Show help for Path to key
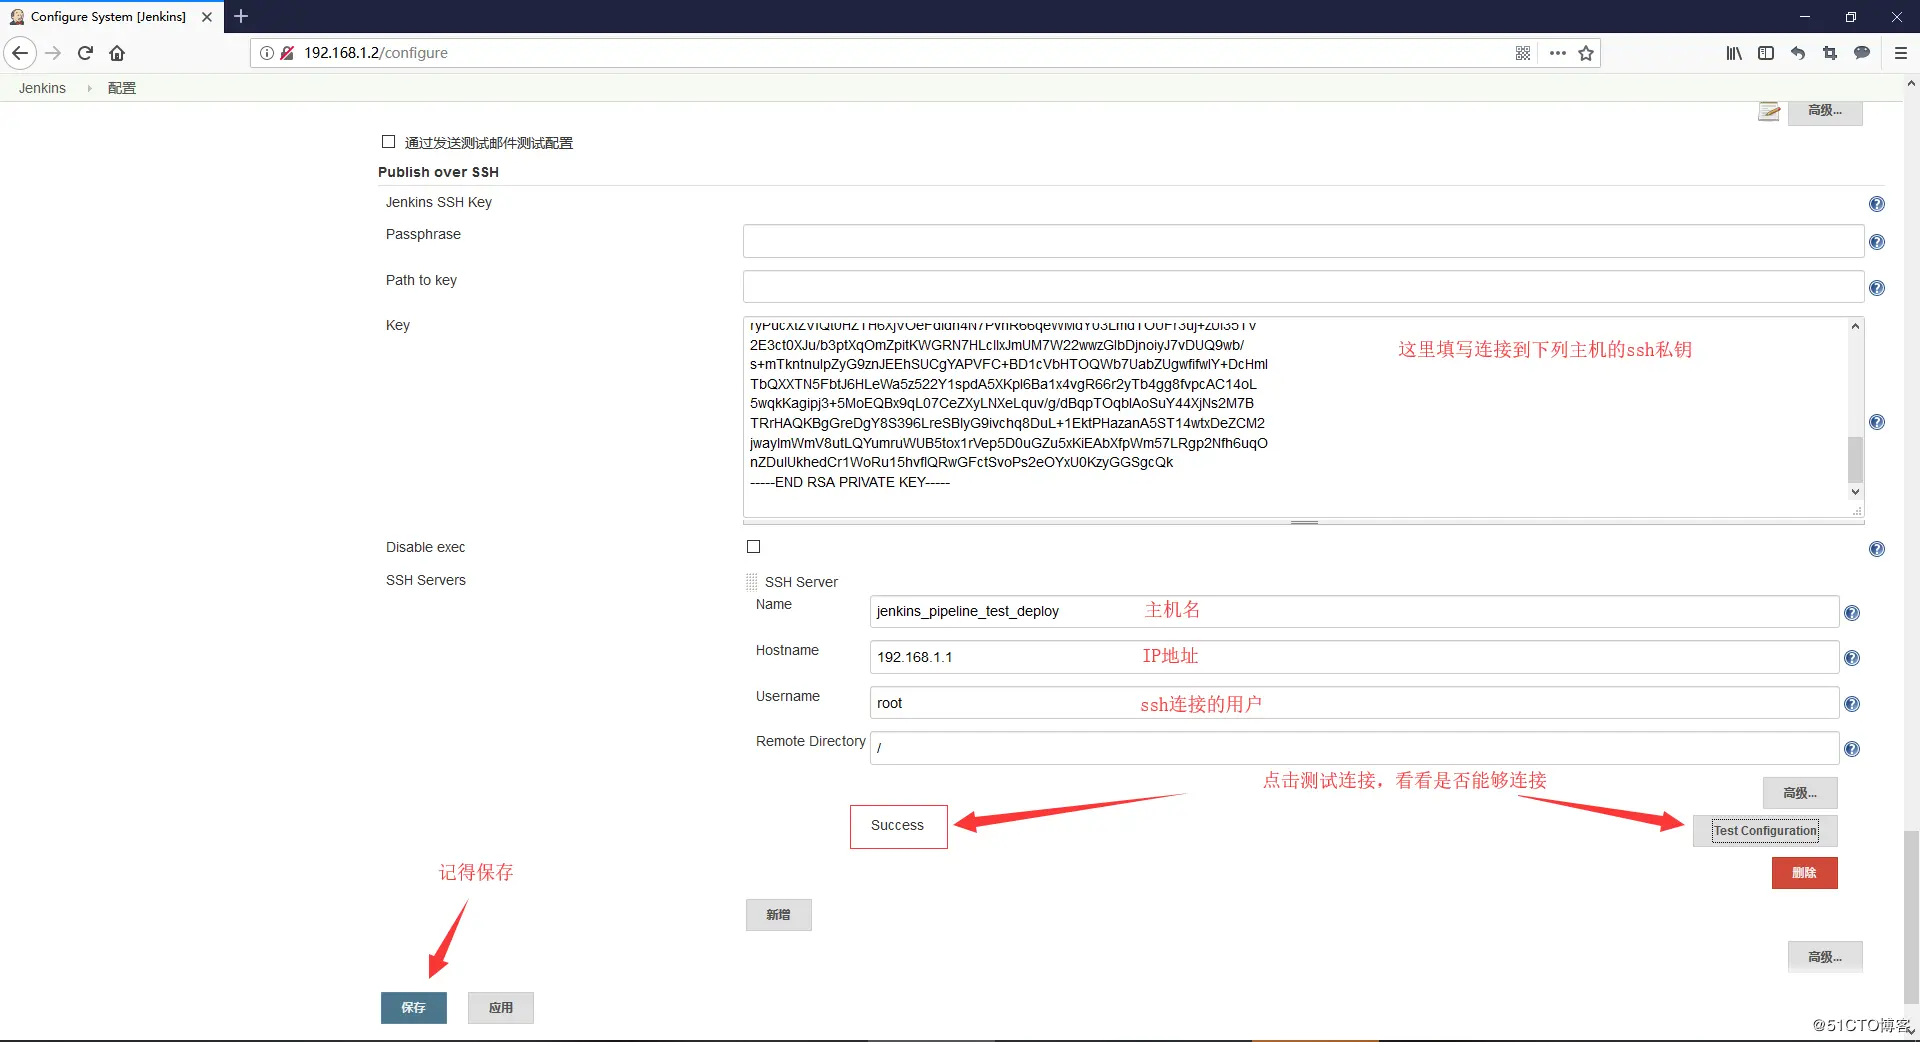Screen dimensions: 1920x1042 1877,288
